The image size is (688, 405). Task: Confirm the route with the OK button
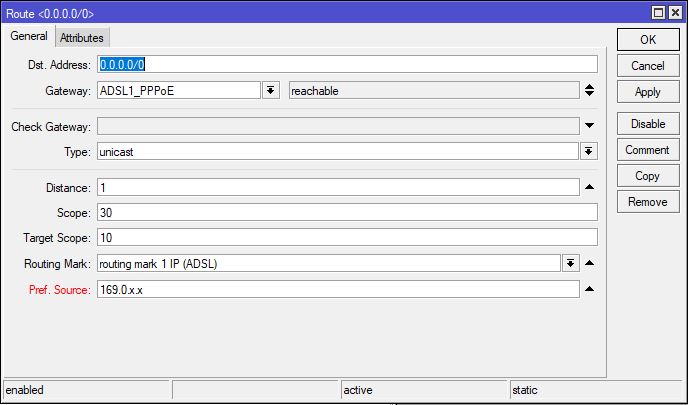pyautogui.click(x=648, y=40)
